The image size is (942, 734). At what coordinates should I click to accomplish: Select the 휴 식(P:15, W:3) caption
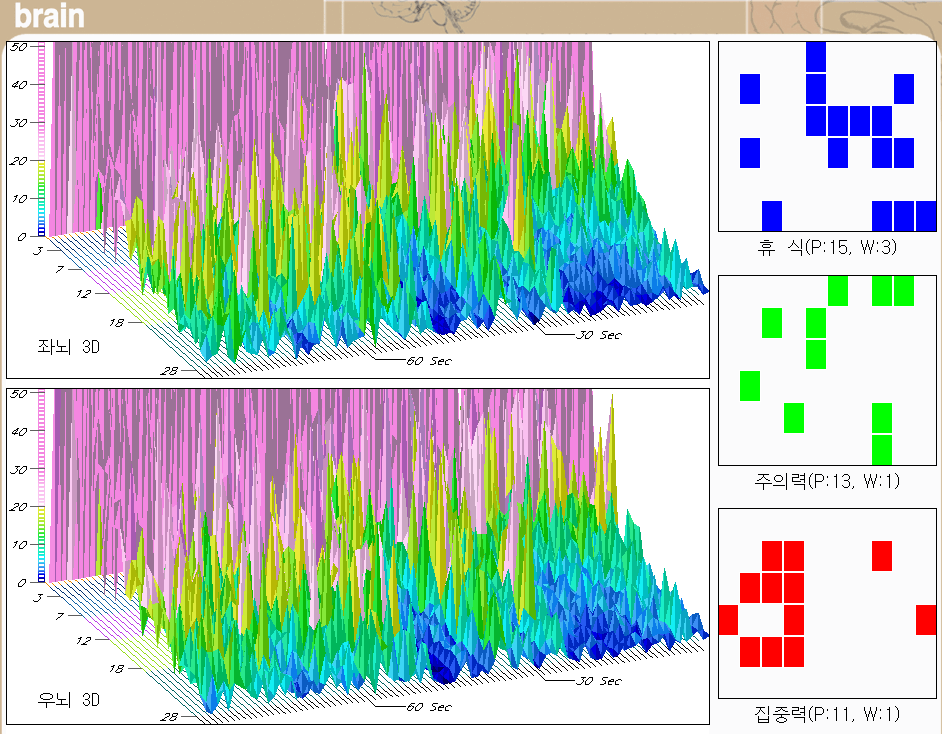coord(827,247)
